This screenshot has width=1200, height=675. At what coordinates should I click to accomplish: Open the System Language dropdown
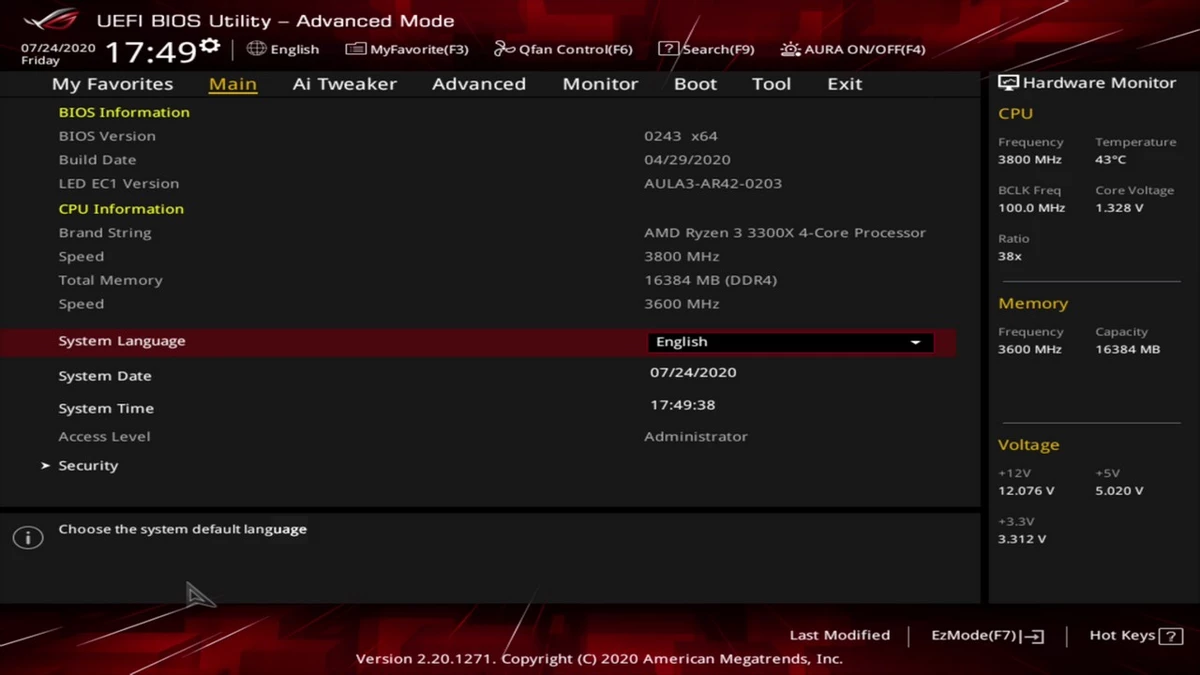790,342
